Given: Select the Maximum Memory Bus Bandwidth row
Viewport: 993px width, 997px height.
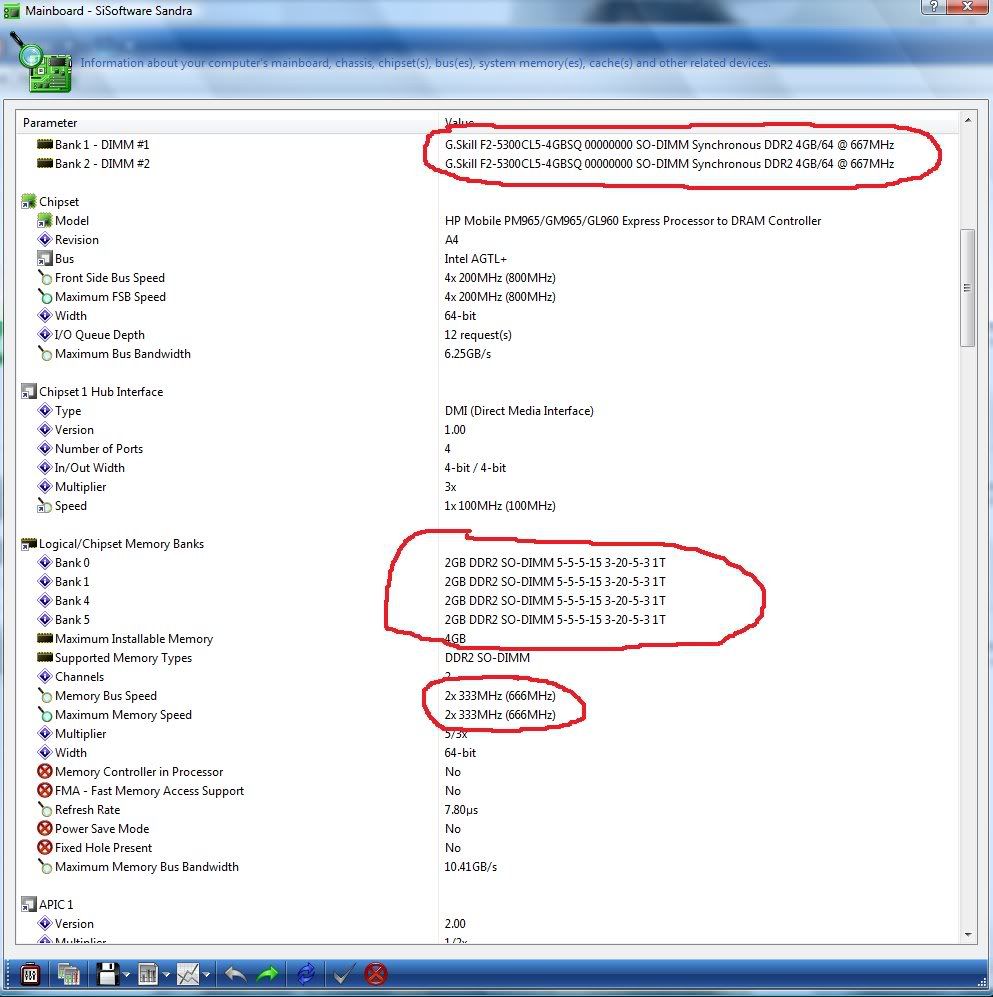Looking at the screenshot, I should [x=486, y=867].
